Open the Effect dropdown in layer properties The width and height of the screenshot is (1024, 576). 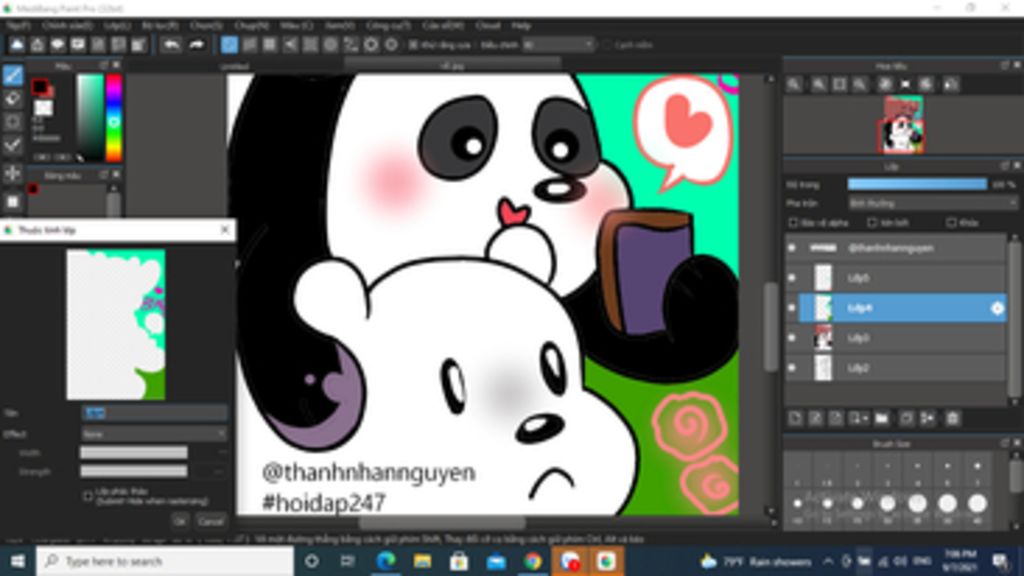(x=153, y=434)
